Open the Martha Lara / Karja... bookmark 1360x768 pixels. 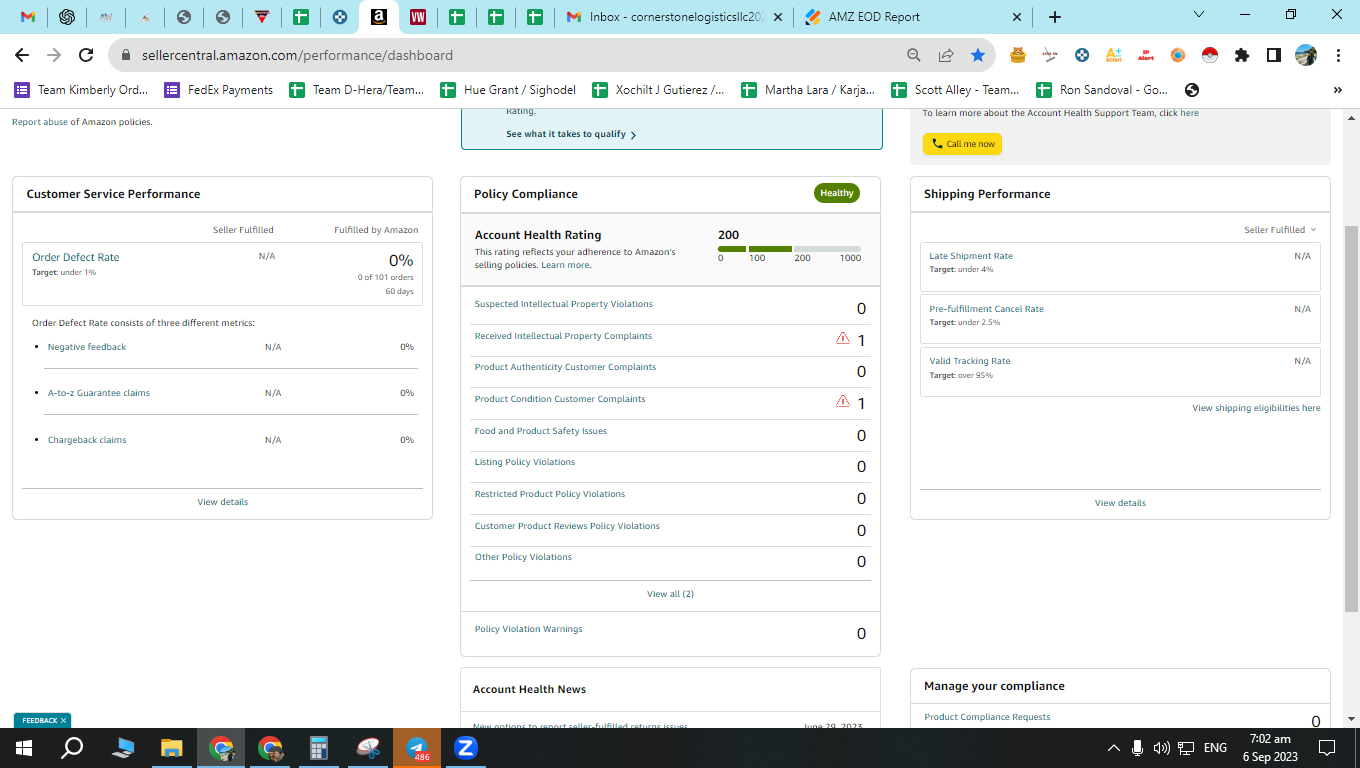point(808,90)
